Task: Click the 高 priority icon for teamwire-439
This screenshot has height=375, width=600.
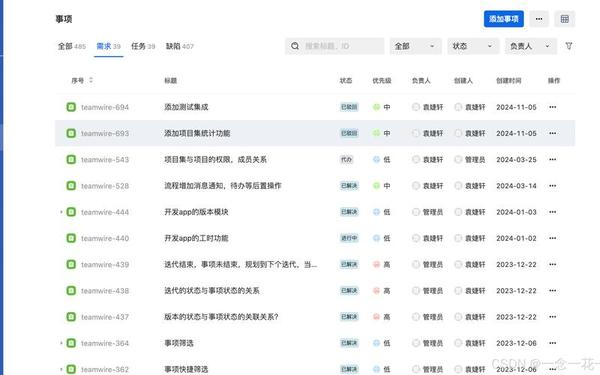Action: point(377,264)
